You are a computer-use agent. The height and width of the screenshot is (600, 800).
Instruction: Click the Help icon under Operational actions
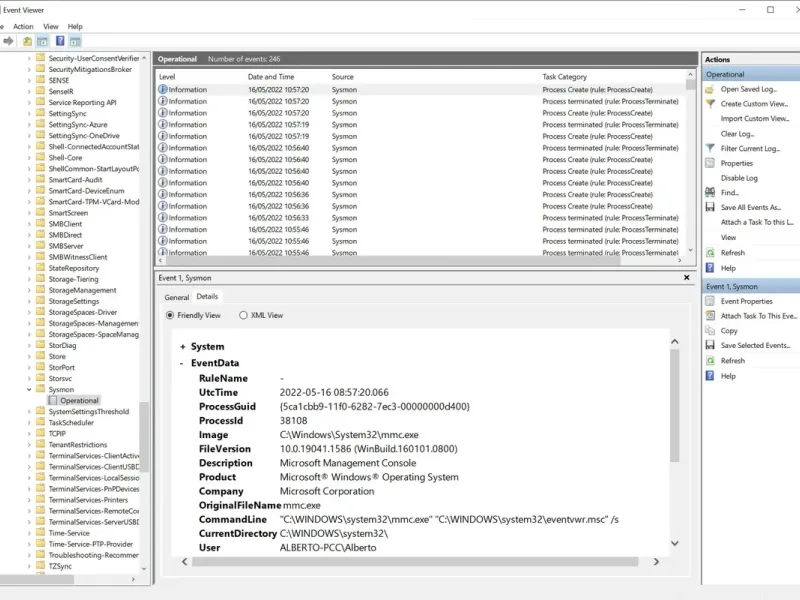pos(710,268)
